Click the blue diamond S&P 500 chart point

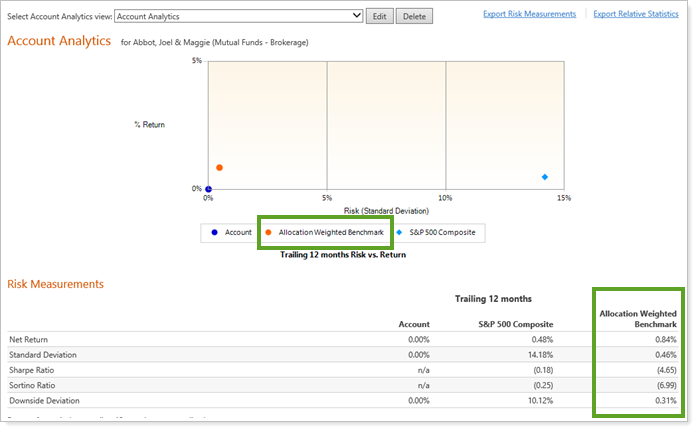[x=545, y=177]
